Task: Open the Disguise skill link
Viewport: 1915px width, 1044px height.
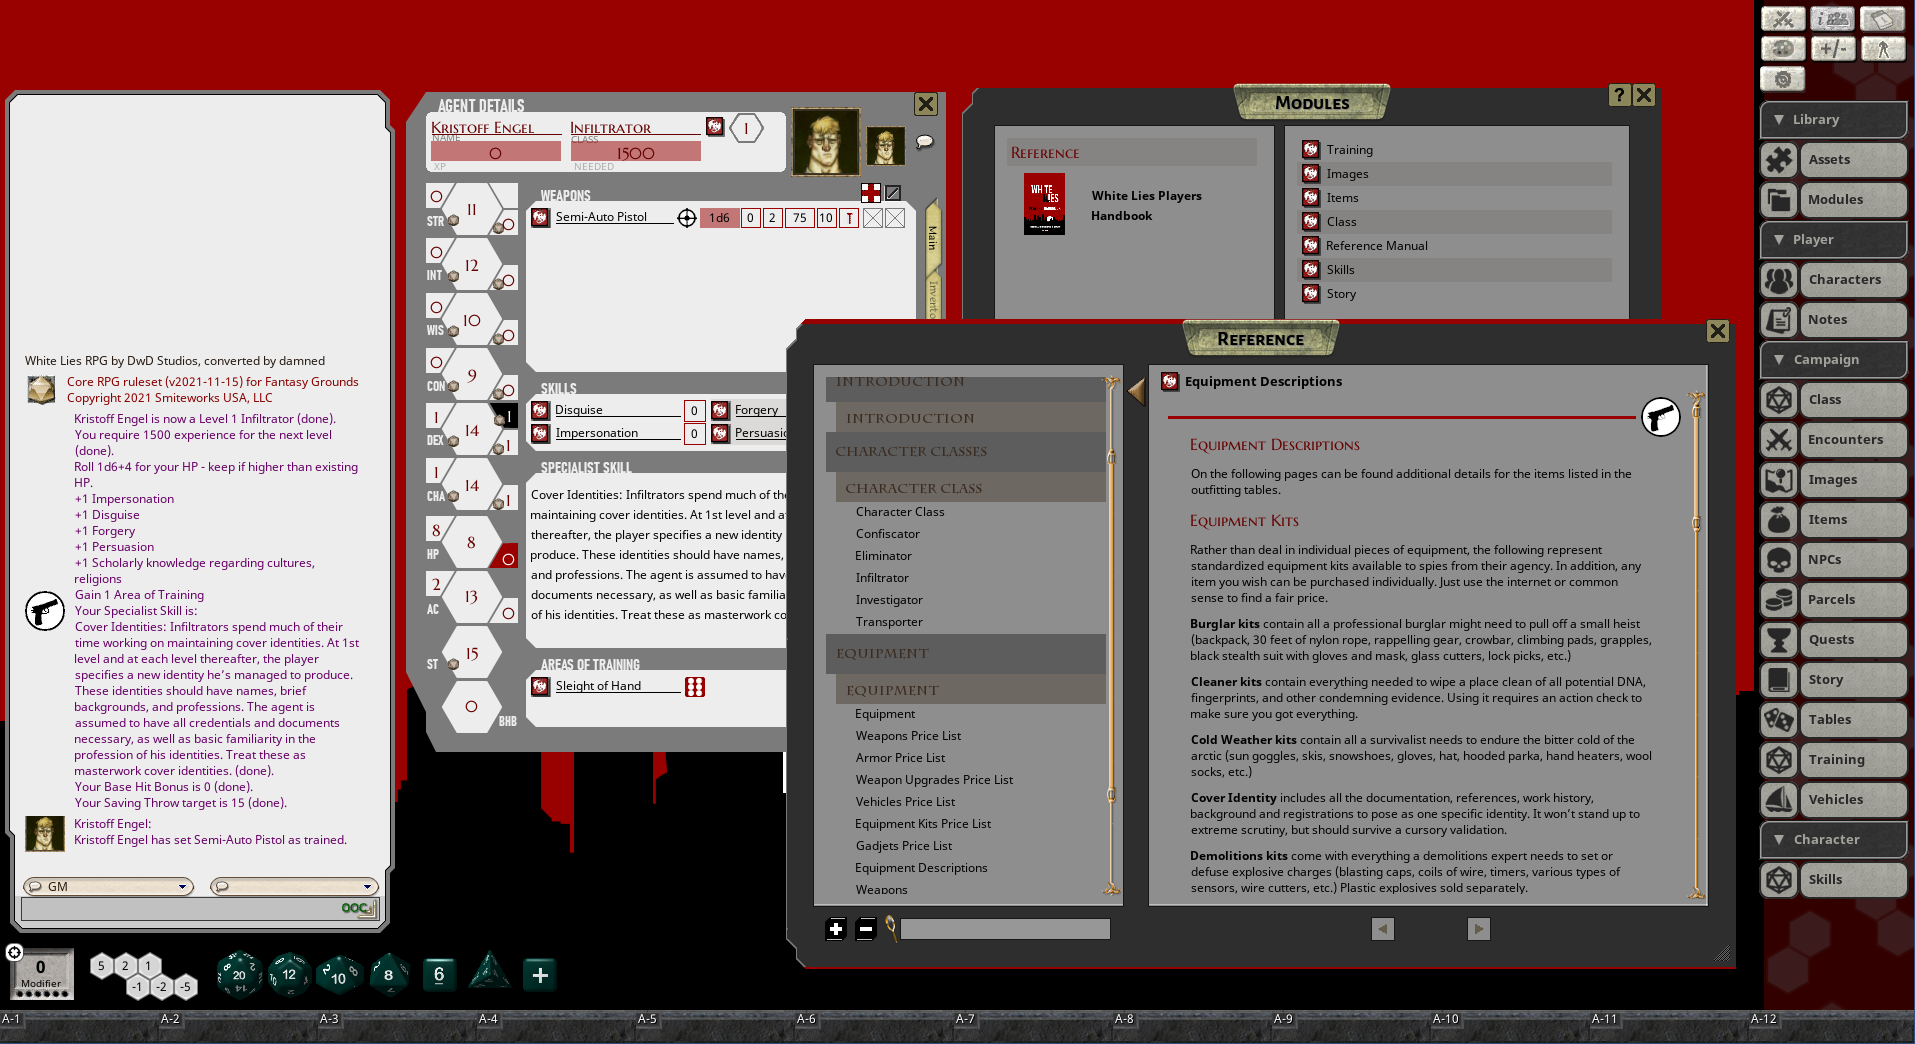Action: 579,410
